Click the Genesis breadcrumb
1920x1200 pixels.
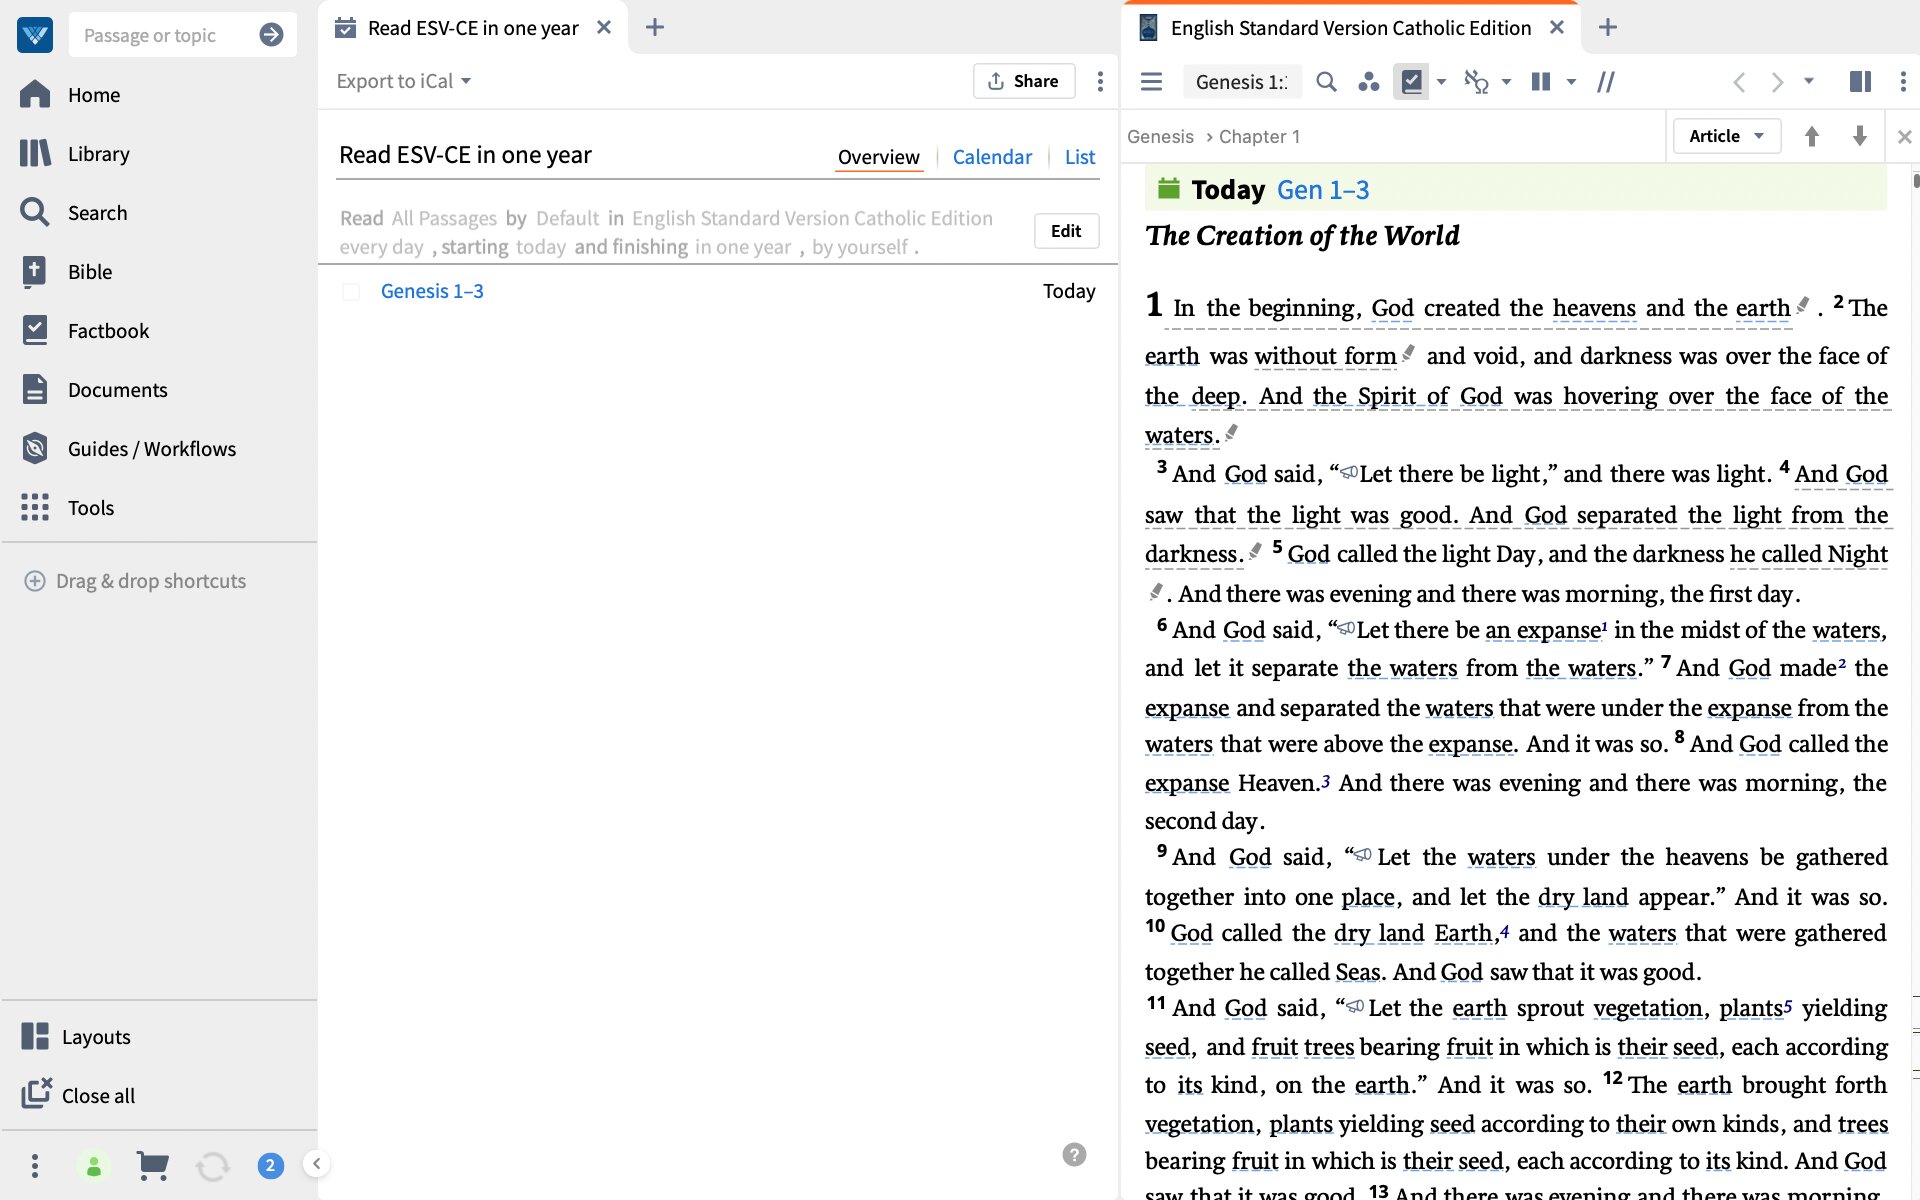point(1160,137)
